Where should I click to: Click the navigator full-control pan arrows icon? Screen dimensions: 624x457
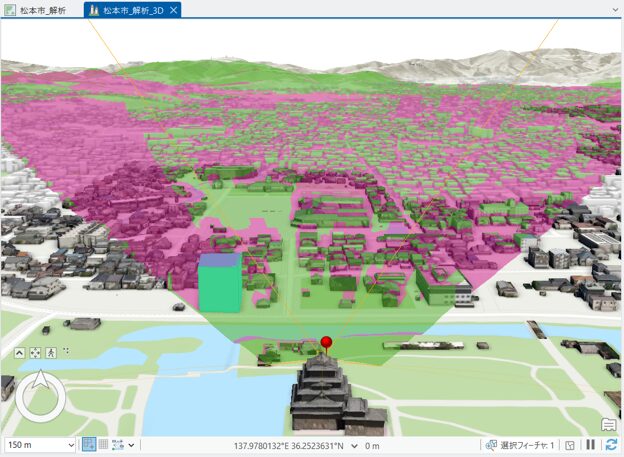tap(36, 353)
